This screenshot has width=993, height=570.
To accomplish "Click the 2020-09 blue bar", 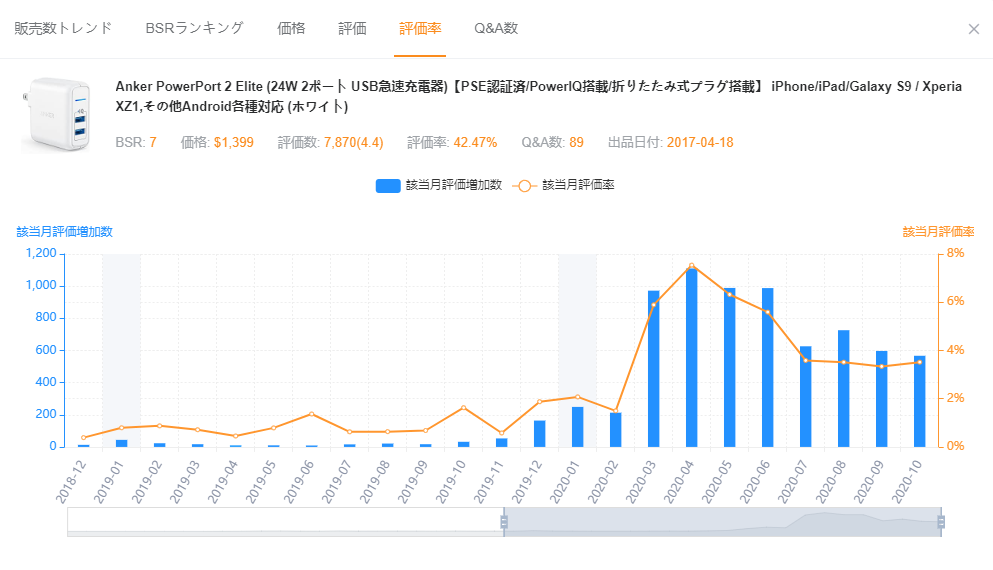I will click(x=882, y=399).
